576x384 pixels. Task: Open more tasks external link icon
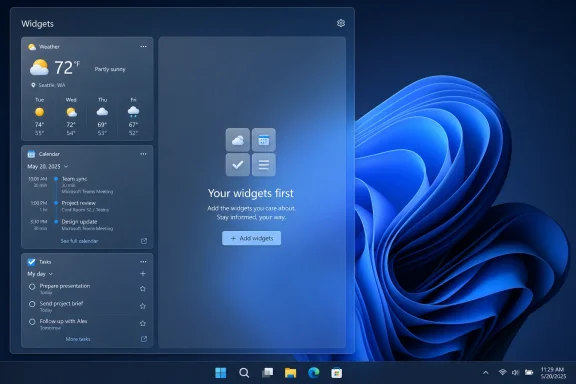[144, 339]
